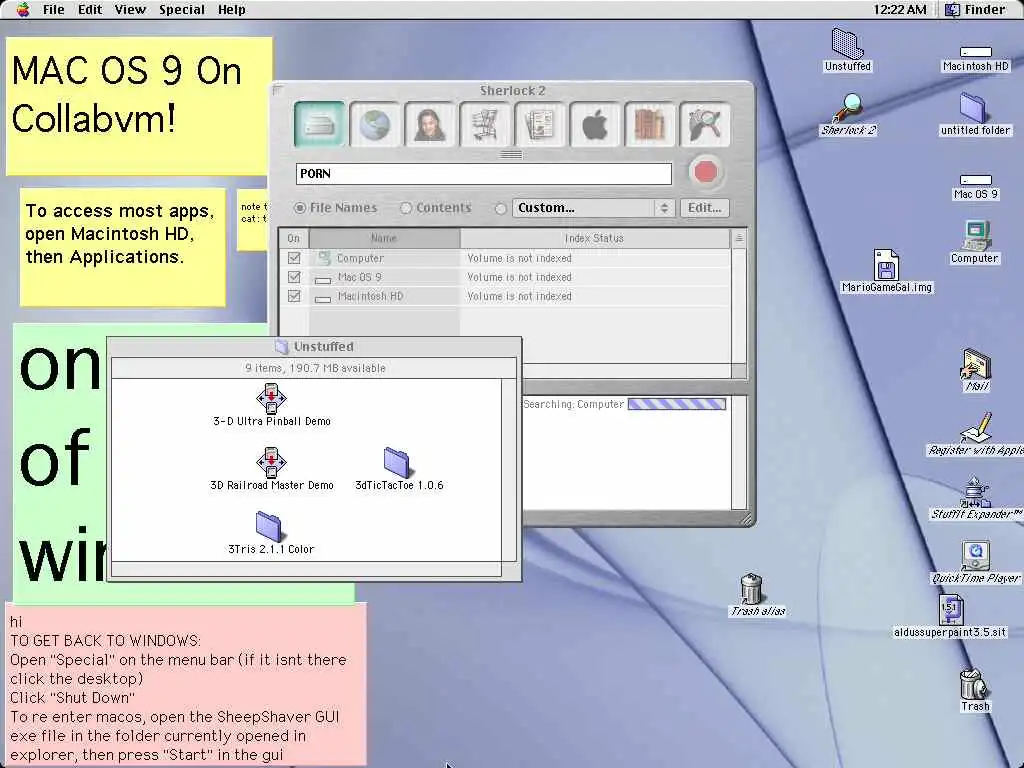Image resolution: width=1024 pixels, height=768 pixels.
Task: Open the Reference channel books icon in Sherlock
Action: coord(649,124)
